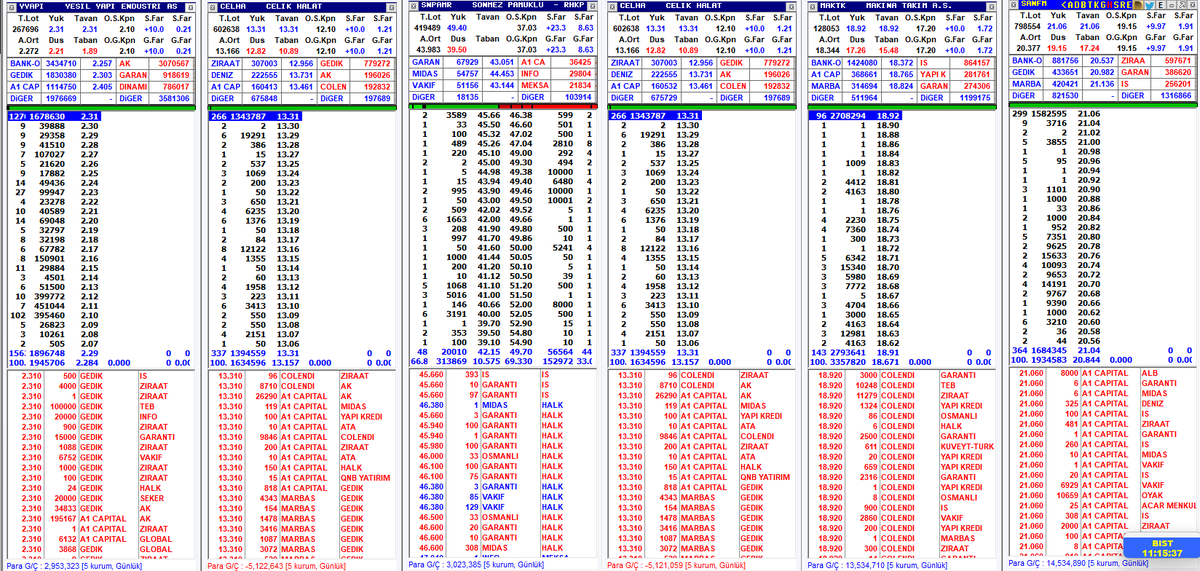Open system menu icon of MAKTK window

tap(813, 5)
